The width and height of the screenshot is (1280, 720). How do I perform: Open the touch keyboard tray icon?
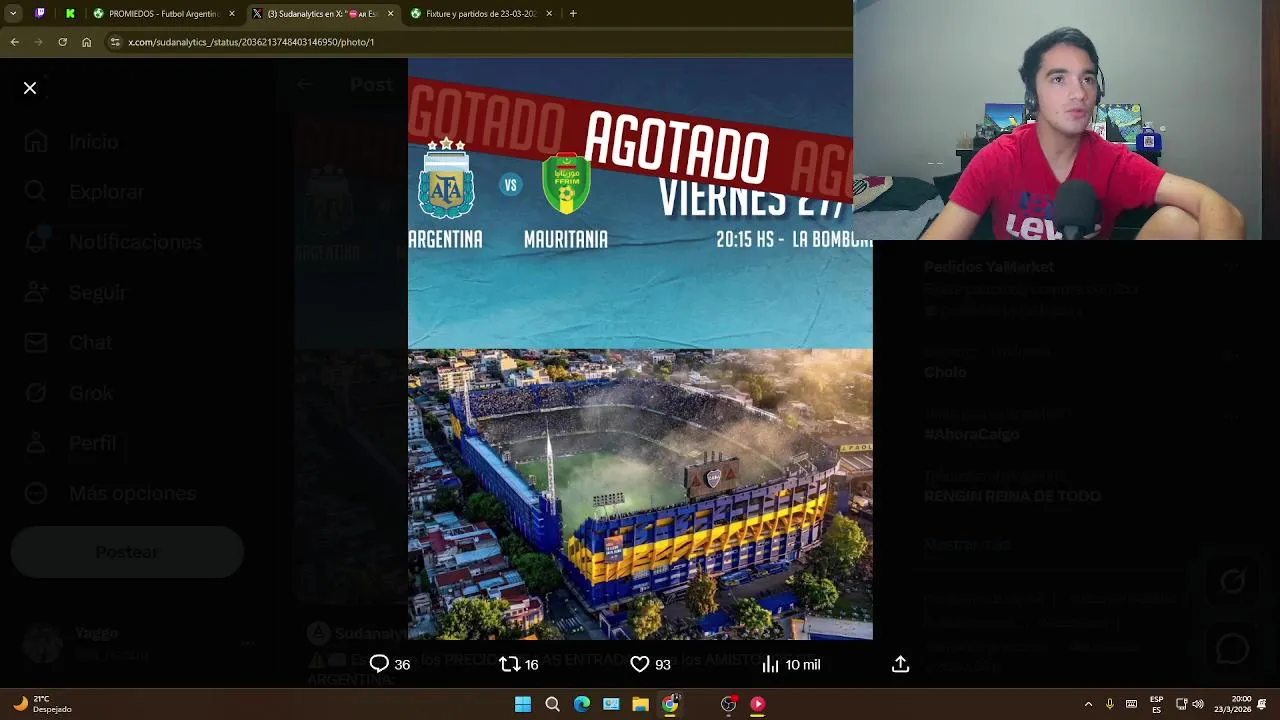tap(1131, 704)
